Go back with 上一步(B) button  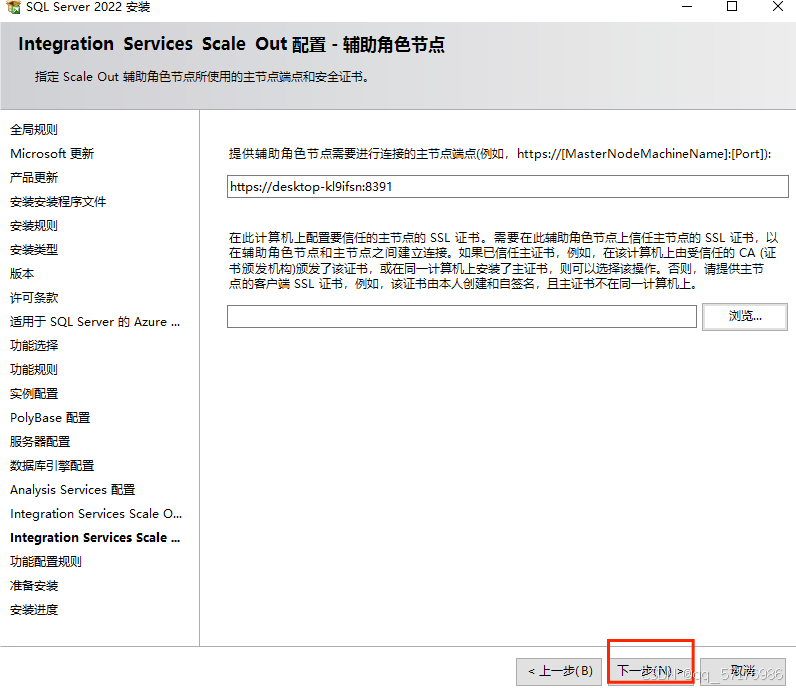coord(559,671)
